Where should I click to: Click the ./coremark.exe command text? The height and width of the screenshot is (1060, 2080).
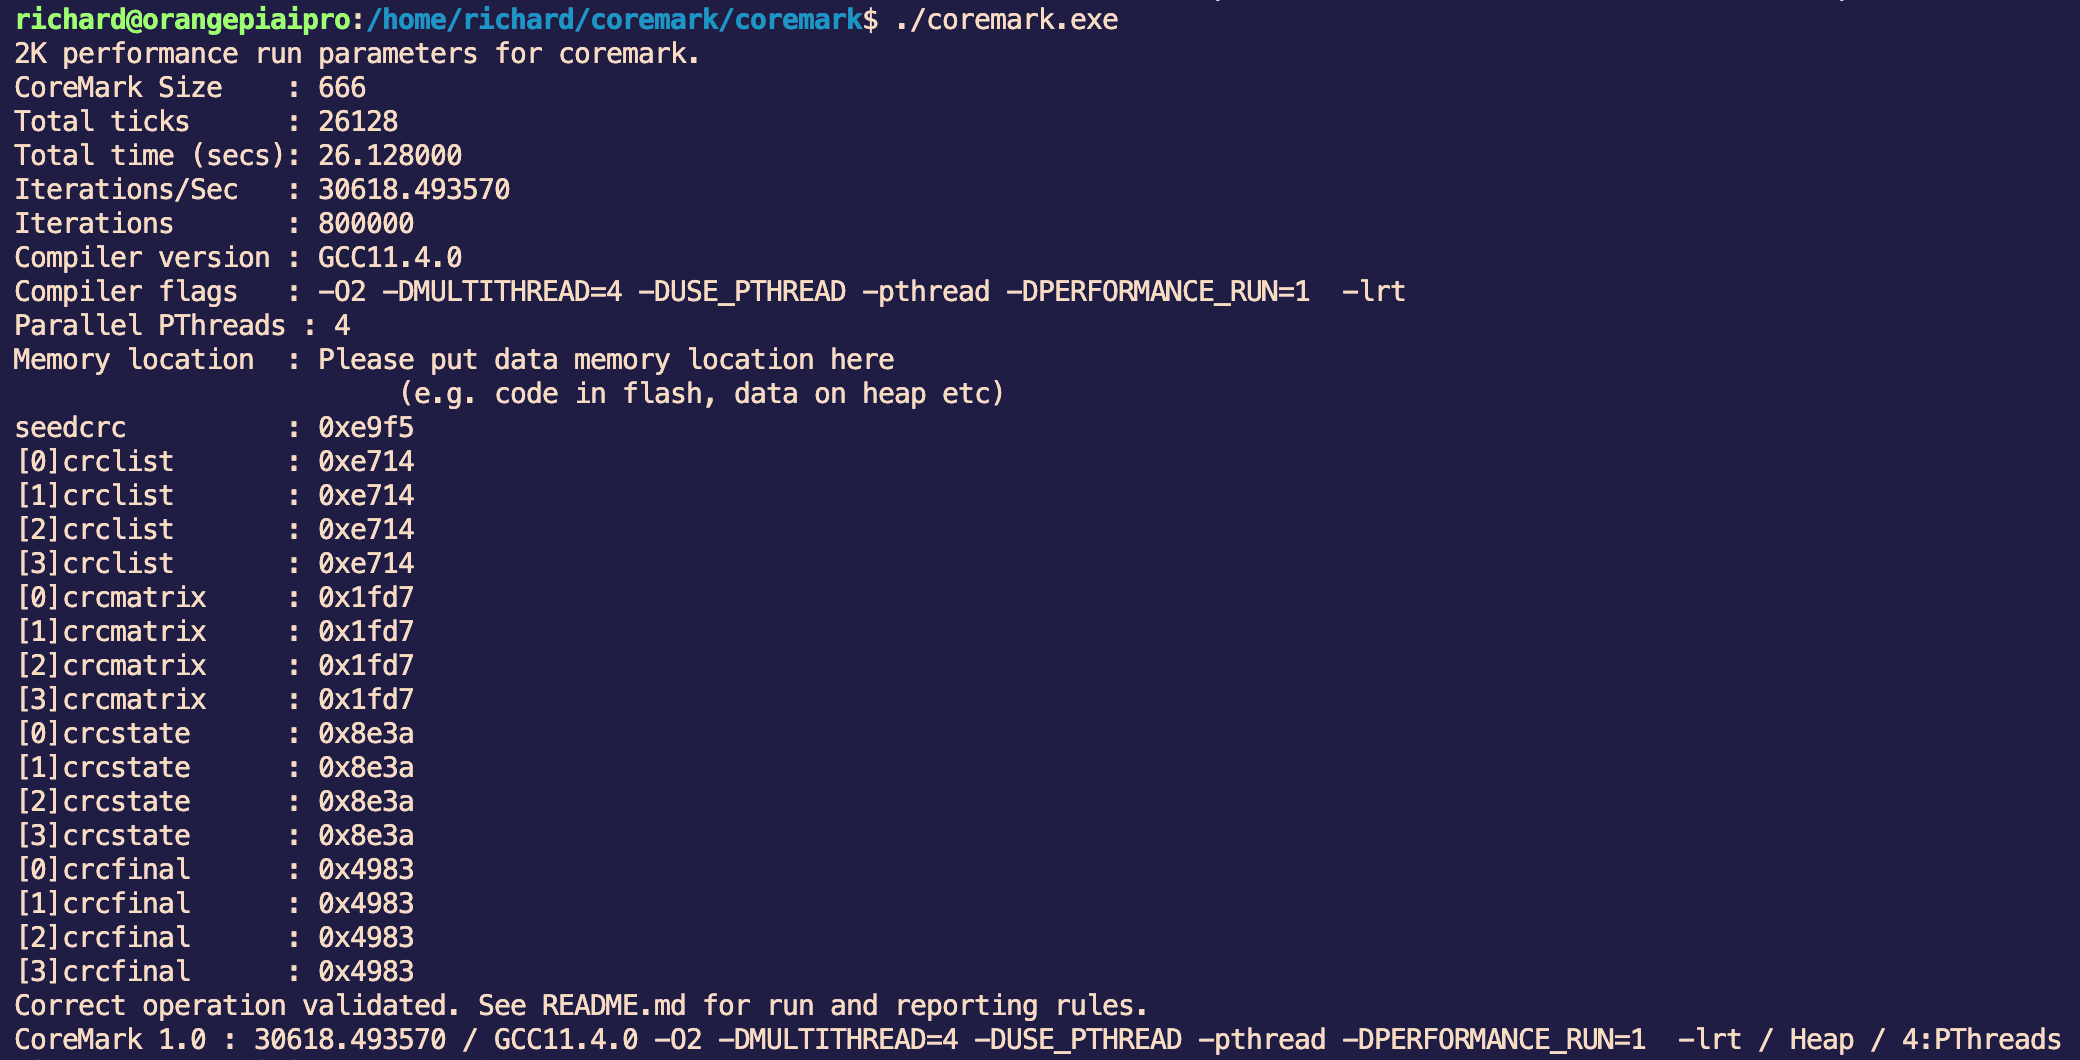click(x=1006, y=19)
